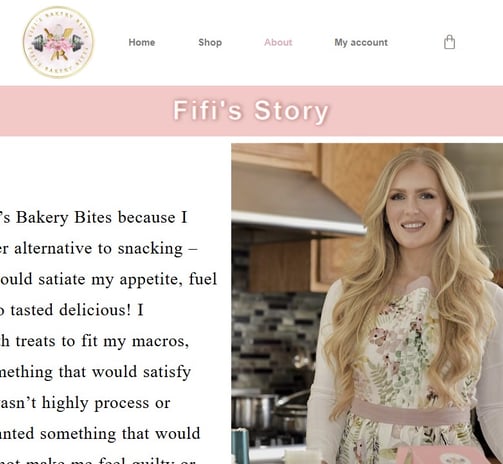
Task: Click the line 'something that would' near bottom
Action: pyautogui.click(x=120, y=434)
